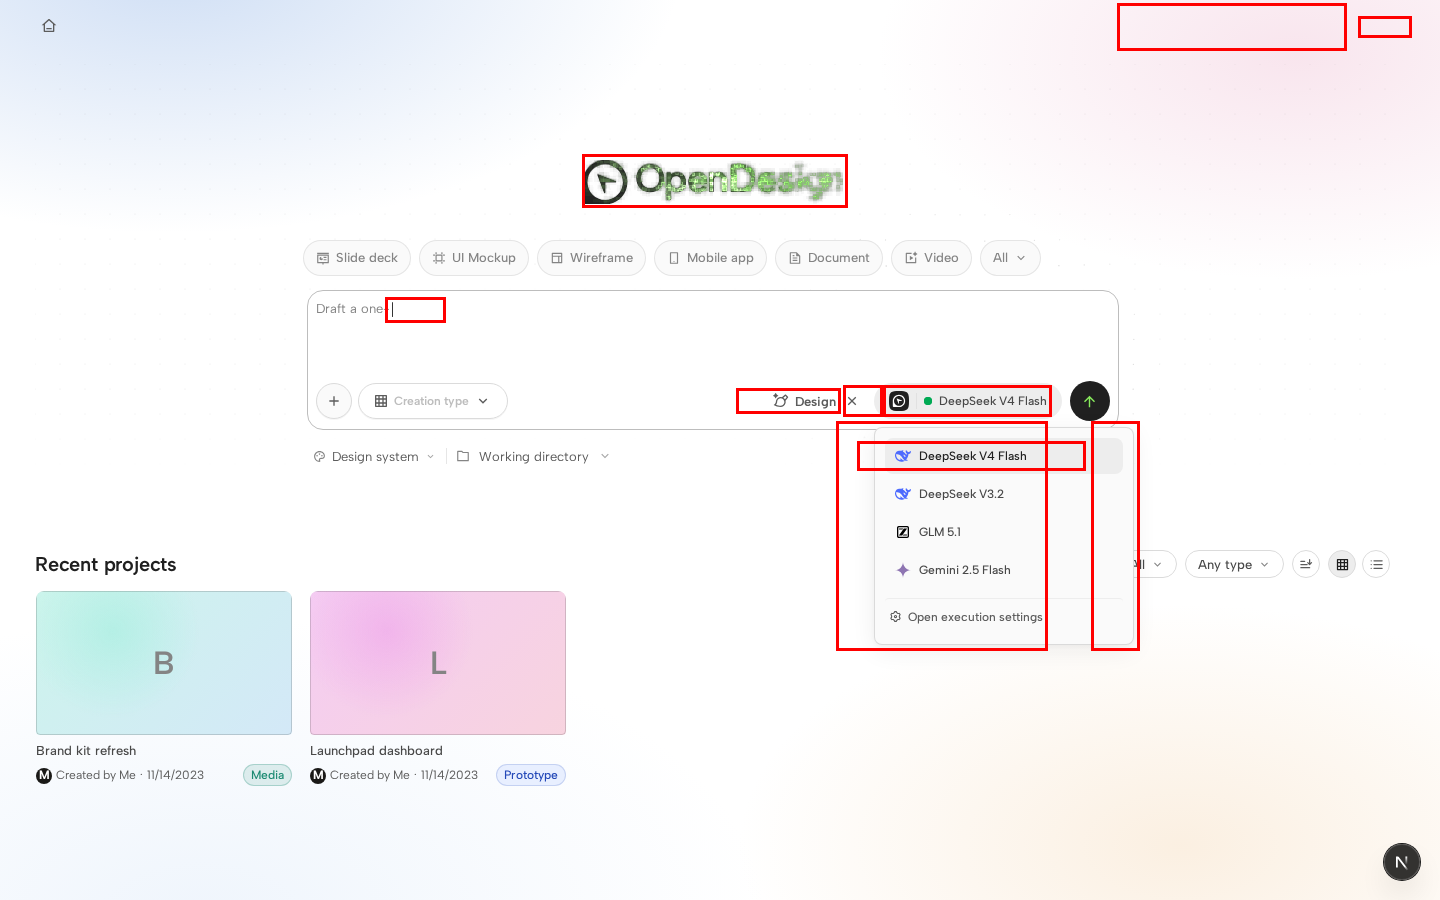Click the creator avatar under Brand kit refresh
Screen dimensions: 1440x900
click(44, 775)
